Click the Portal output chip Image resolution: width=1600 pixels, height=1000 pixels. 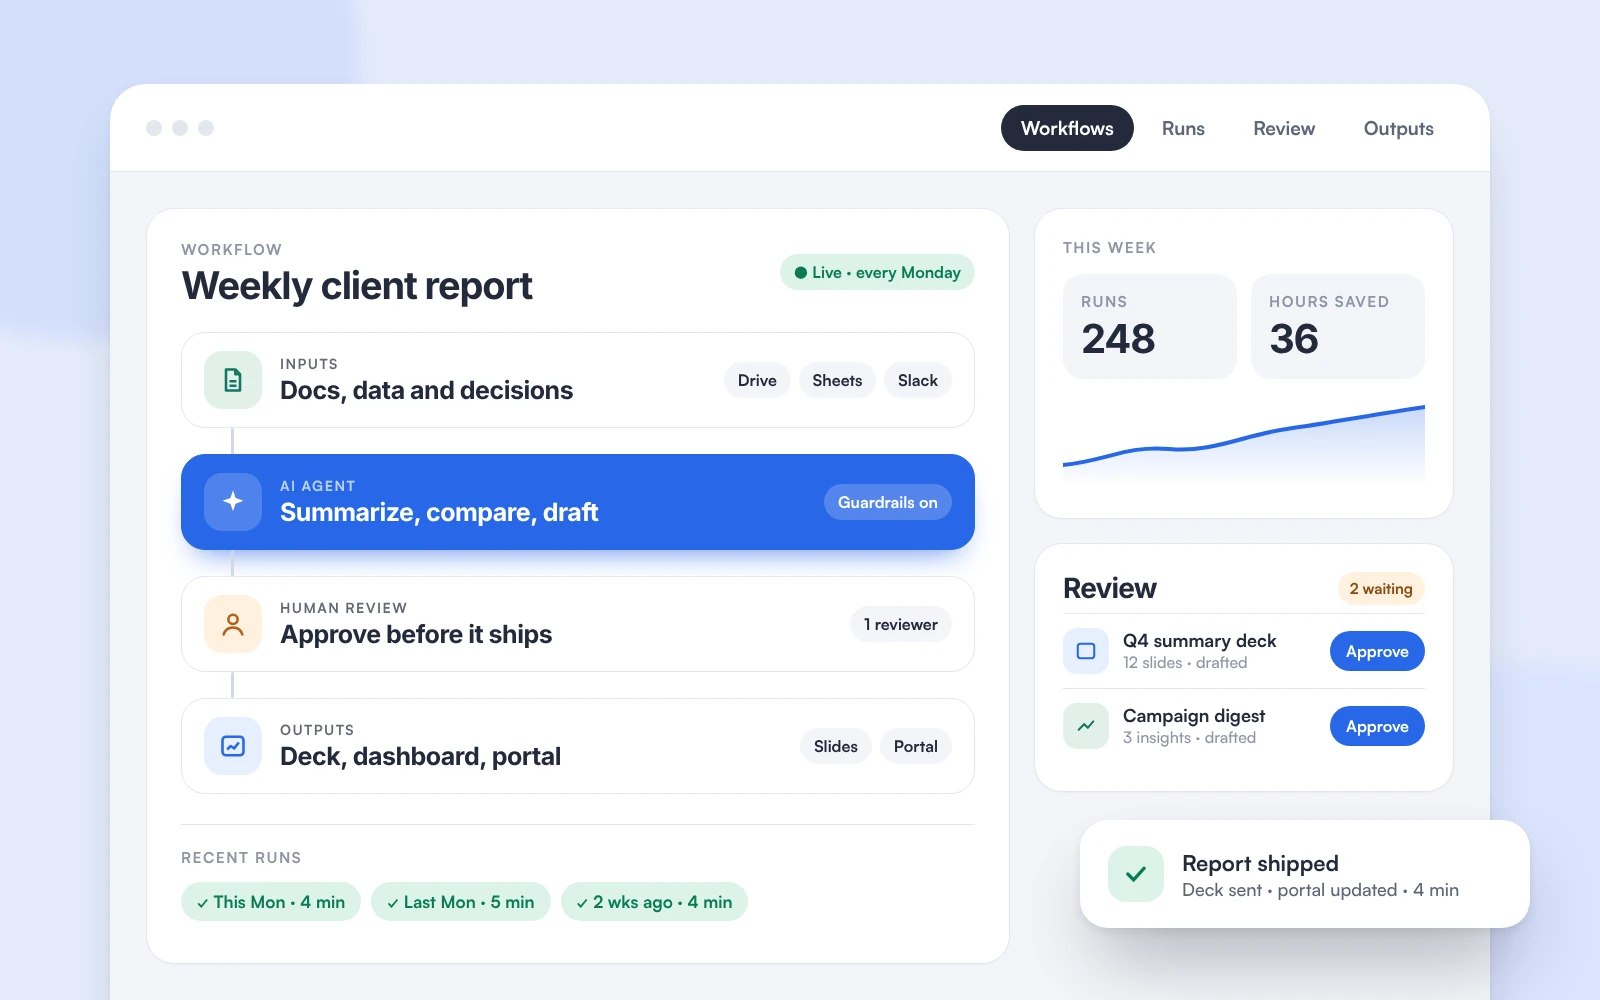916,746
